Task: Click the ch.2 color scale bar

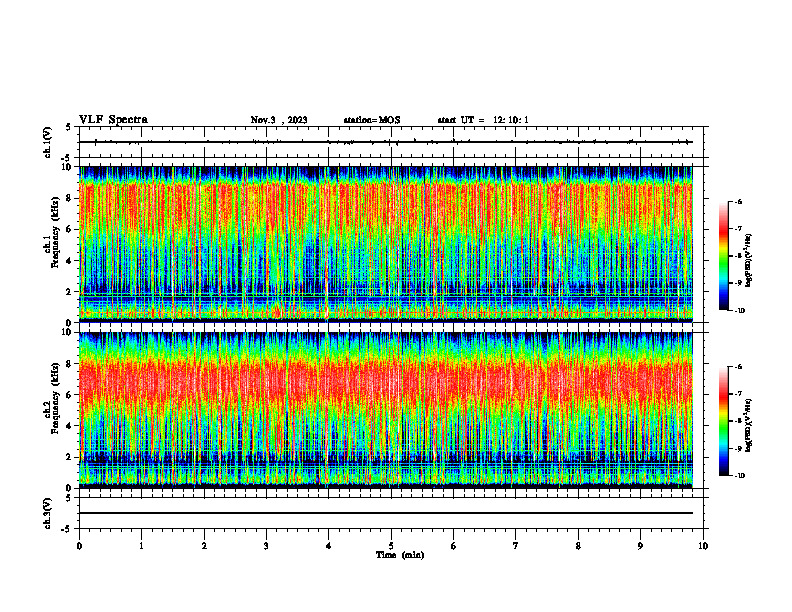Action: 724,421
